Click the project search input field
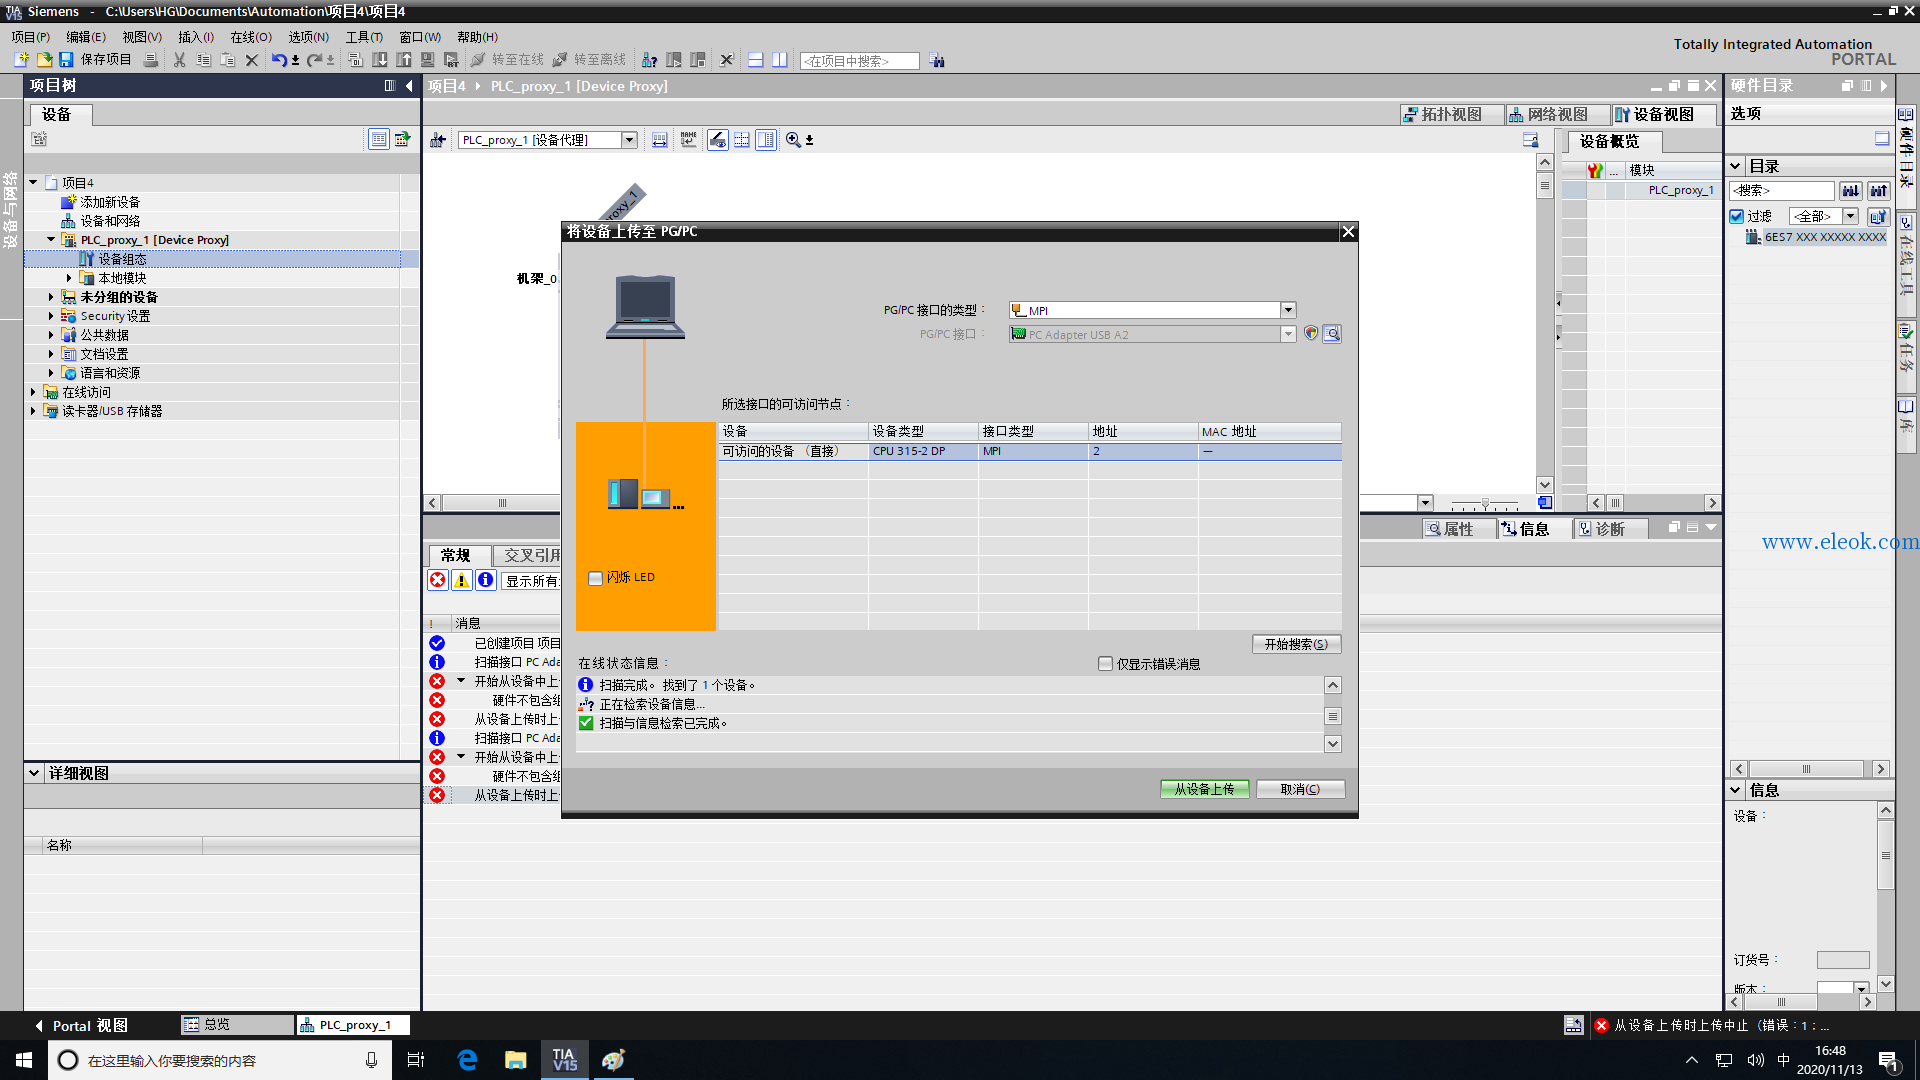 click(x=860, y=61)
